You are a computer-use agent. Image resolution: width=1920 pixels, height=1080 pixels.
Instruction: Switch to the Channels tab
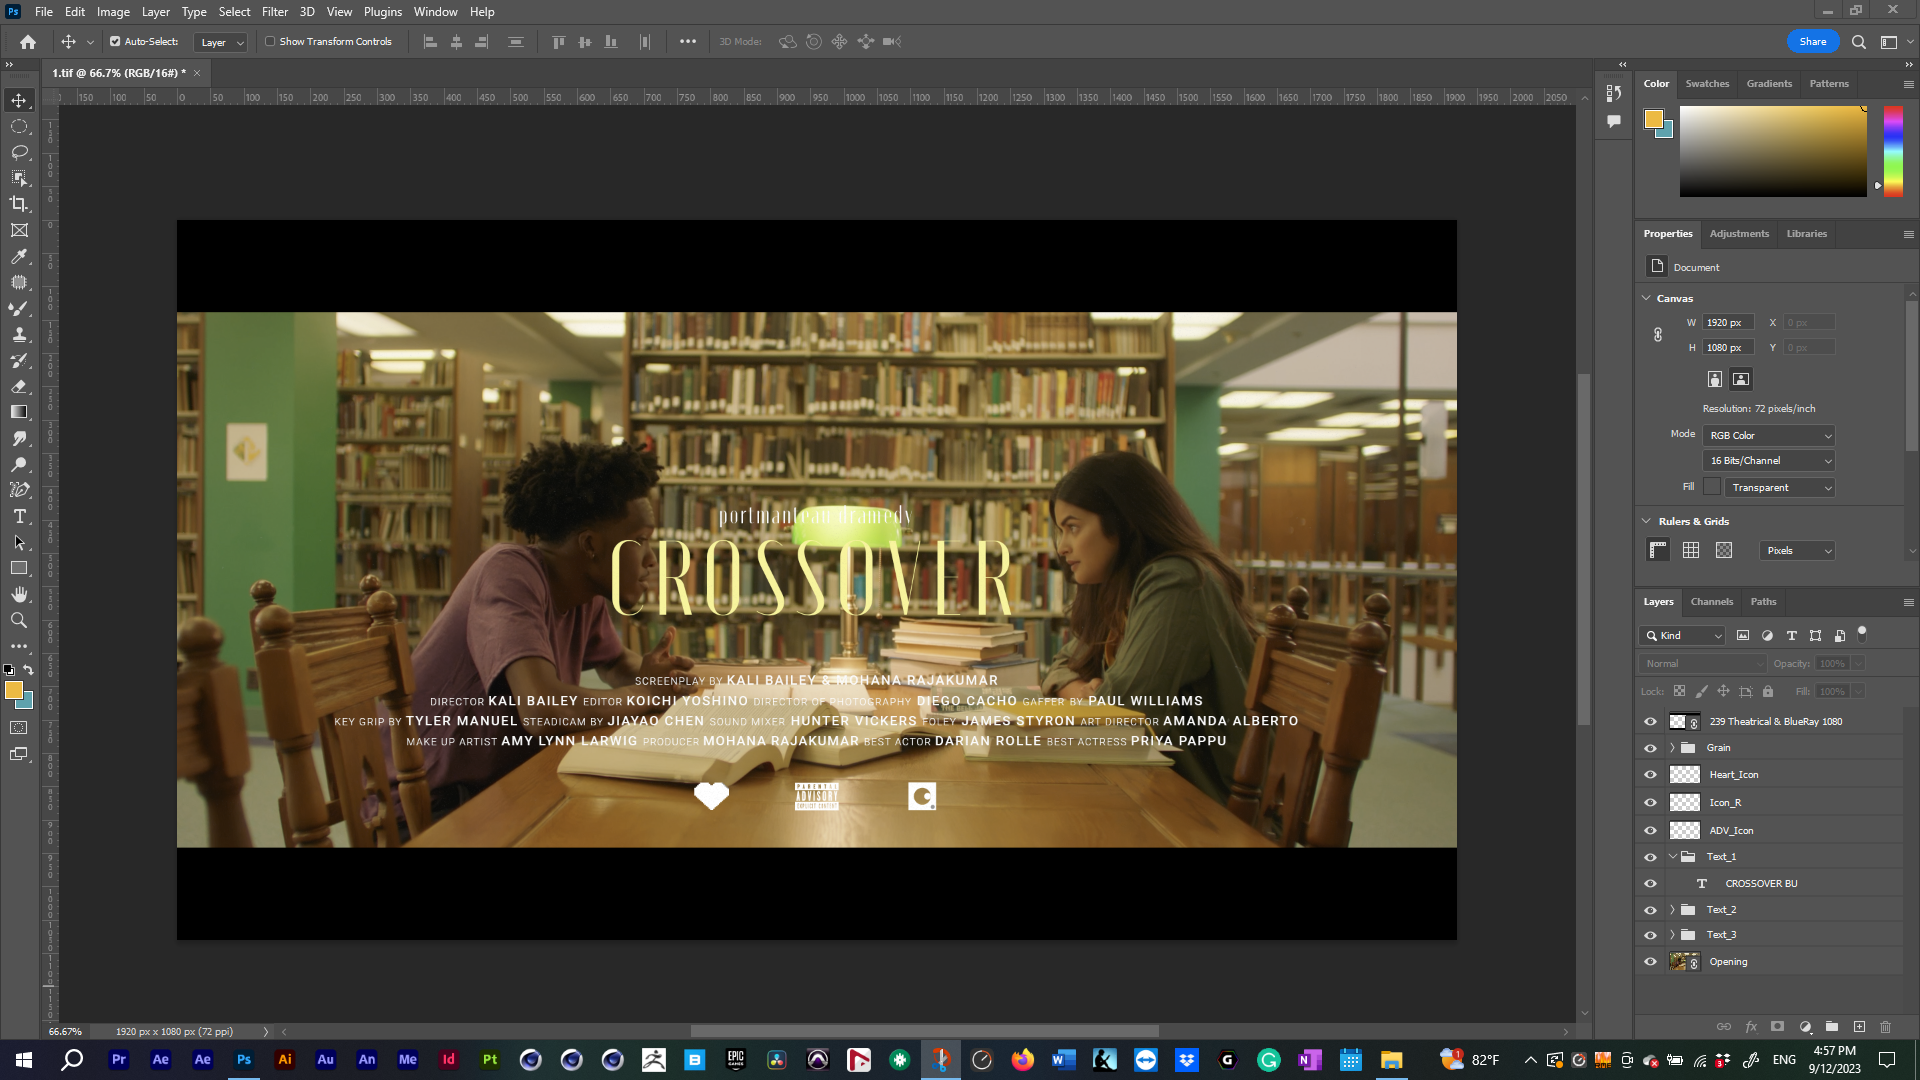(1711, 602)
